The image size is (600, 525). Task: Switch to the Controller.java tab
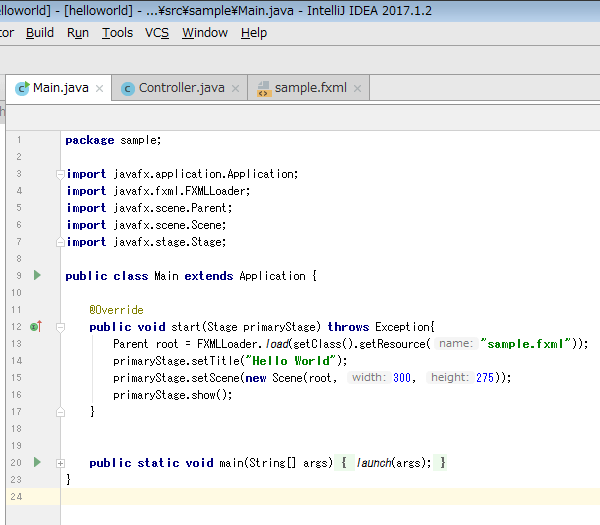click(180, 88)
